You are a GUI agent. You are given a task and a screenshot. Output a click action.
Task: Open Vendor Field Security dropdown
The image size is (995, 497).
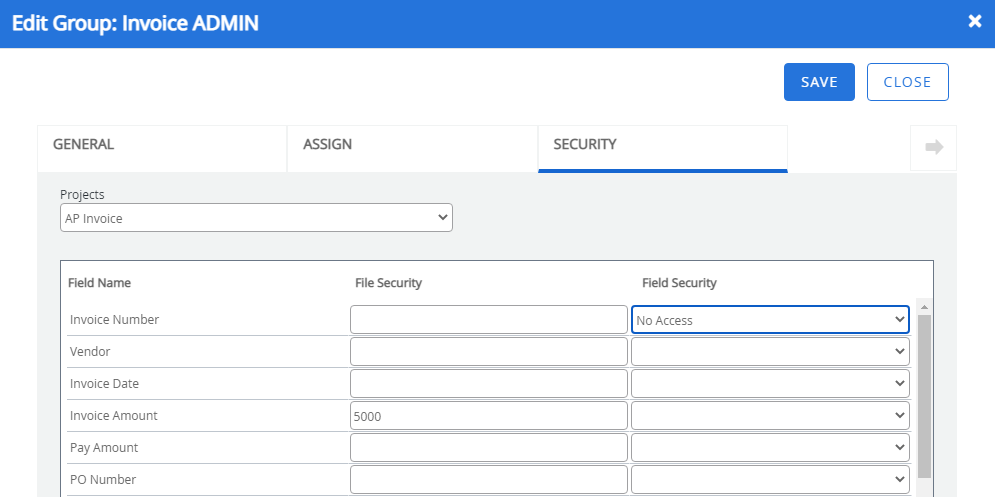coord(769,352)
